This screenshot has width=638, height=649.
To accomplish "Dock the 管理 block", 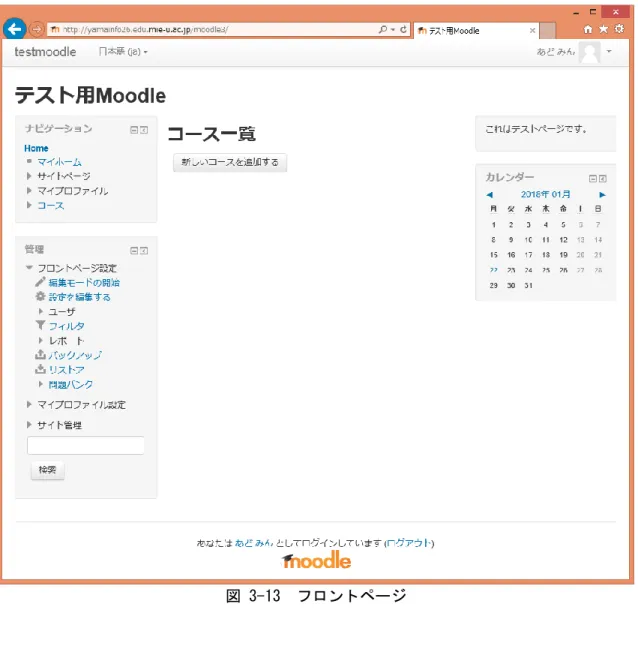I will click(144, 251).
